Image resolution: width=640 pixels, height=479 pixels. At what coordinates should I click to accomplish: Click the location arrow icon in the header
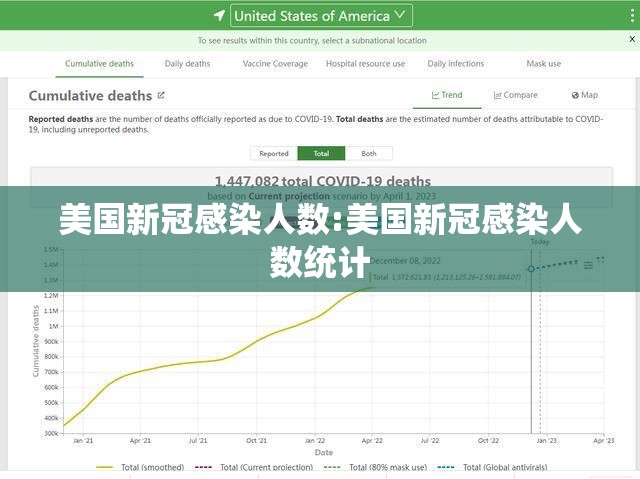[x=219, y=16]
